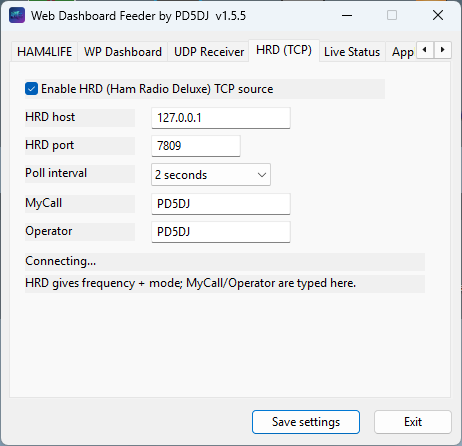Uncheck Enable HRD TCP source checkbox
The height and width of the screenshot is (446, 462).
(x=31, y=89)
